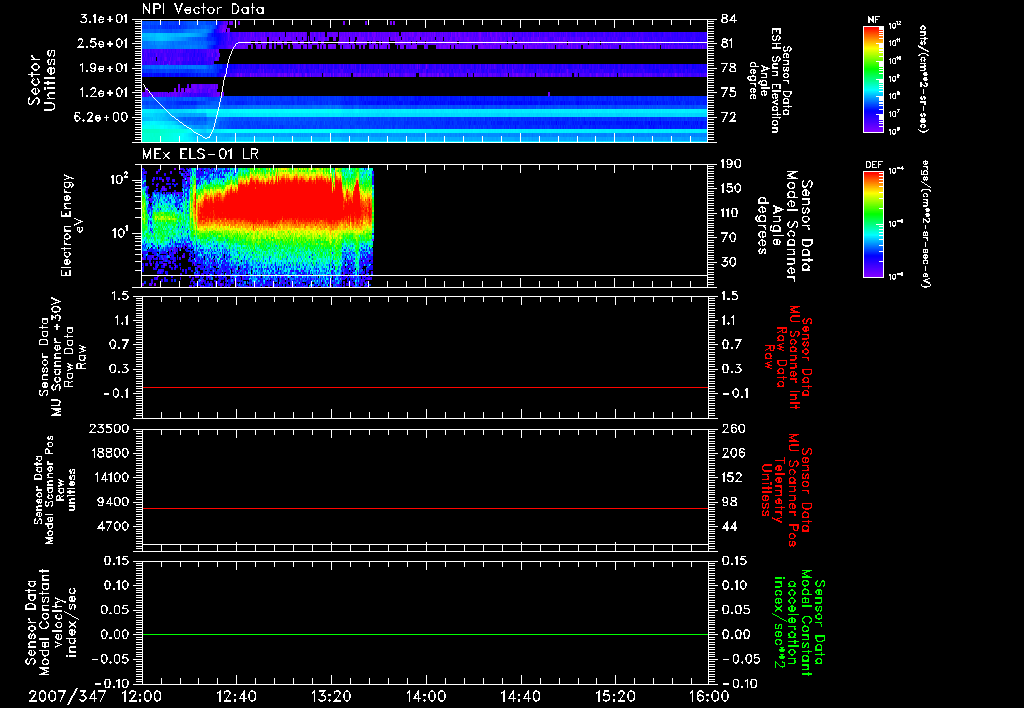This screenshot has width=1024, height=708.
Task: Click the '78' sun elevation tick
Action: click(x=728, y=68)
